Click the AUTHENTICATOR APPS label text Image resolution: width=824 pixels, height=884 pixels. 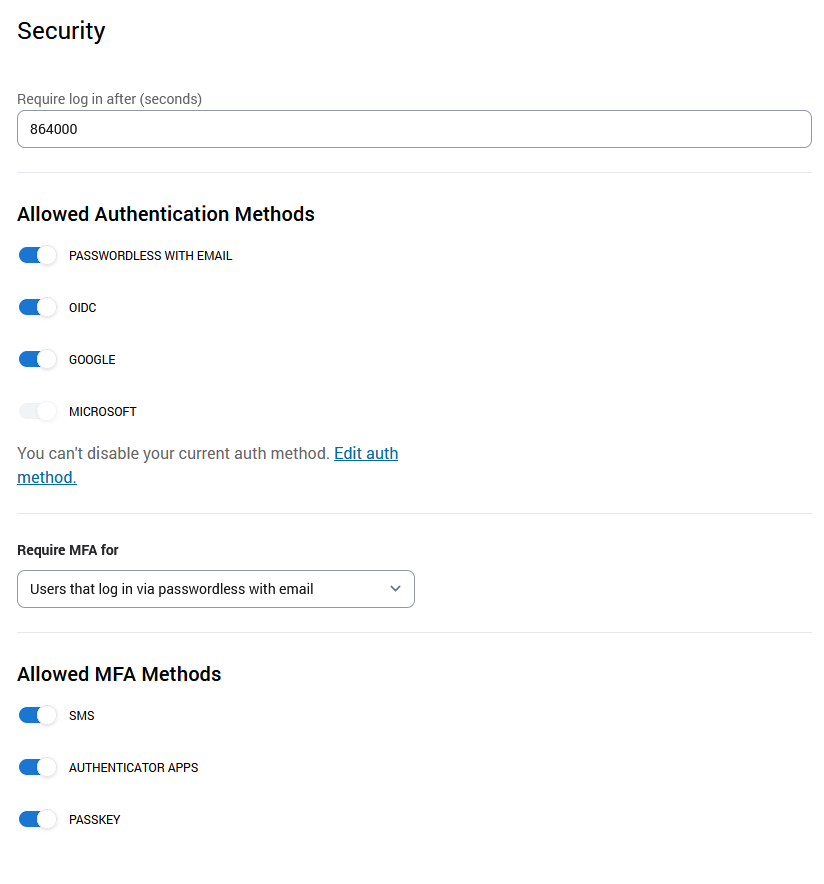[x=133, y=768]
